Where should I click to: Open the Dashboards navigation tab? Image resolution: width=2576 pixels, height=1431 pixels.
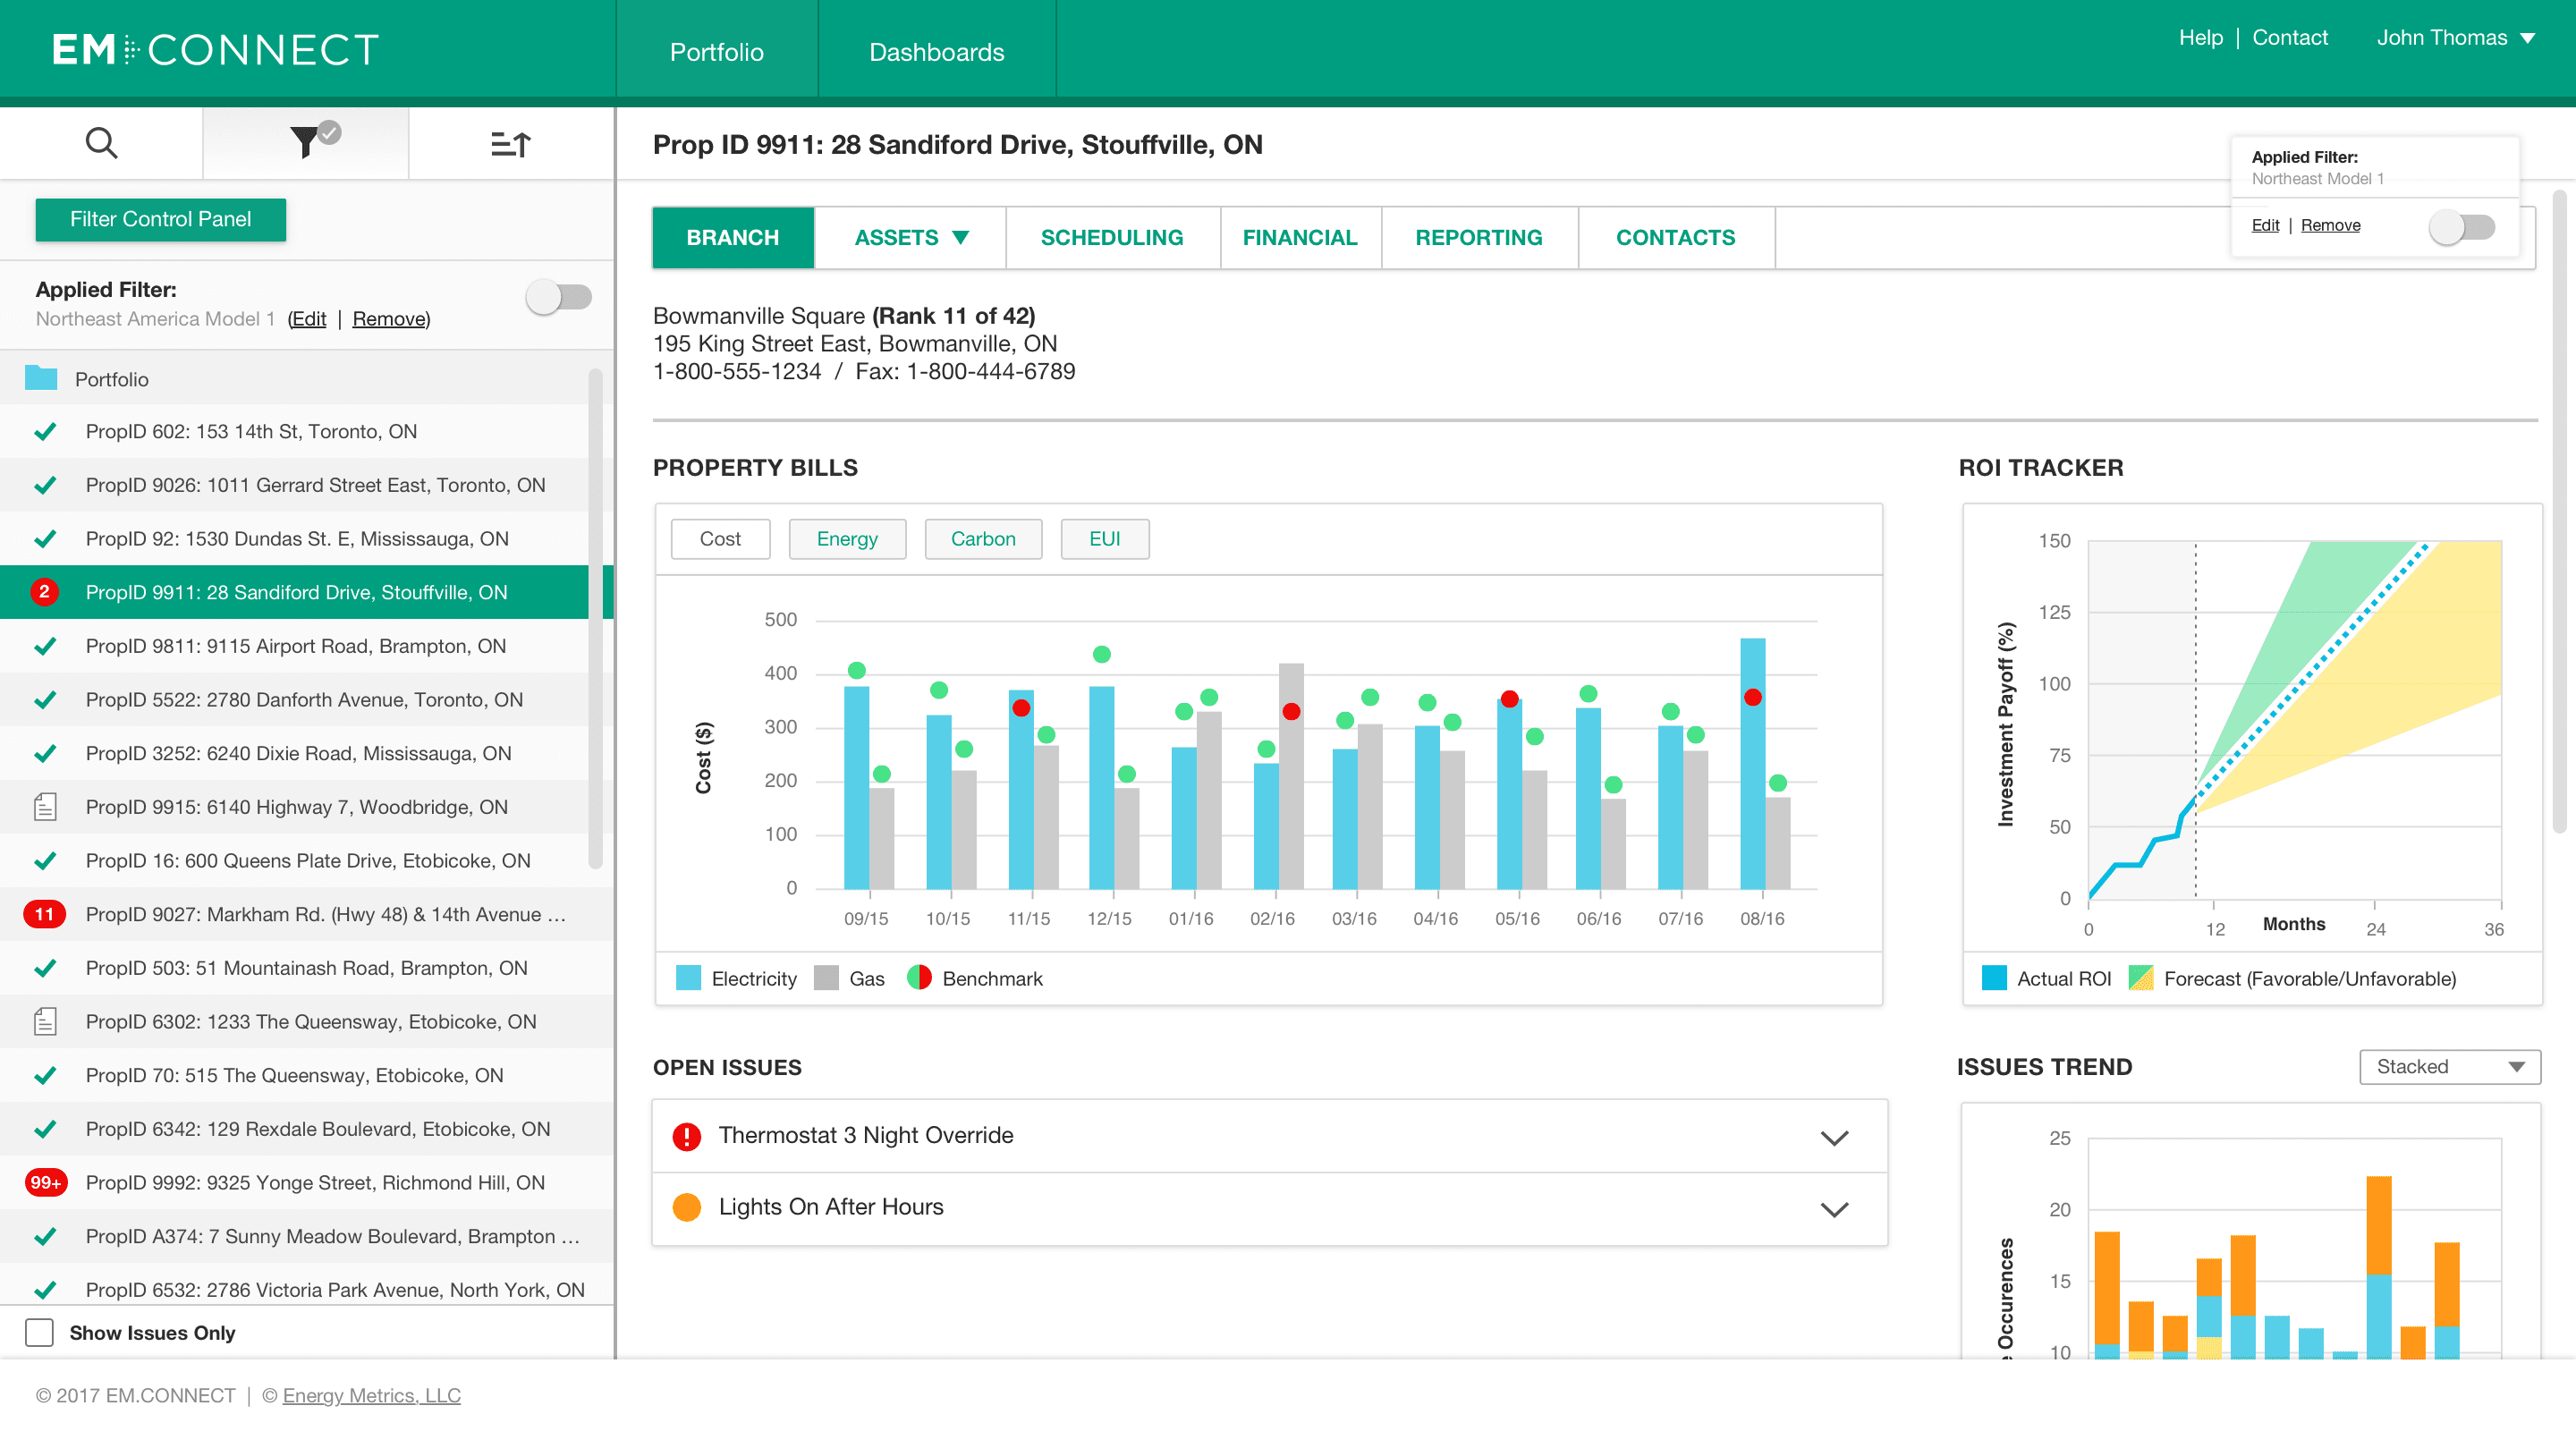click(936, 52)
